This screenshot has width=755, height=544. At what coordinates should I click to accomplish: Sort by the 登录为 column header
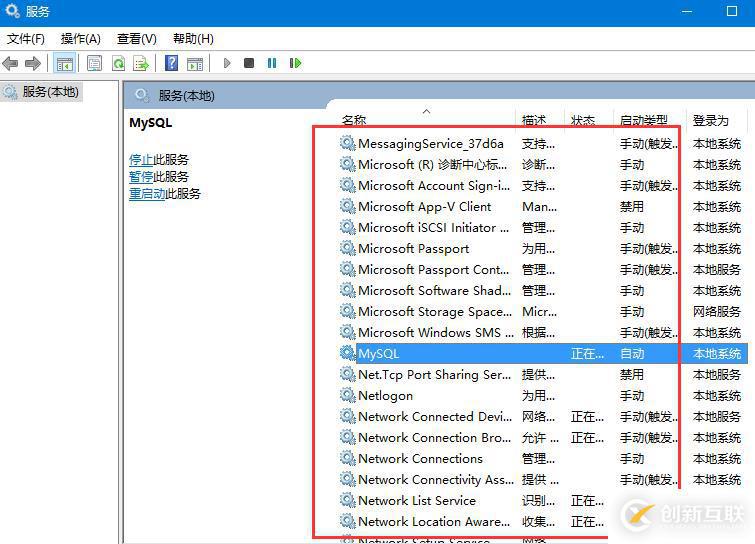(711, 120)
